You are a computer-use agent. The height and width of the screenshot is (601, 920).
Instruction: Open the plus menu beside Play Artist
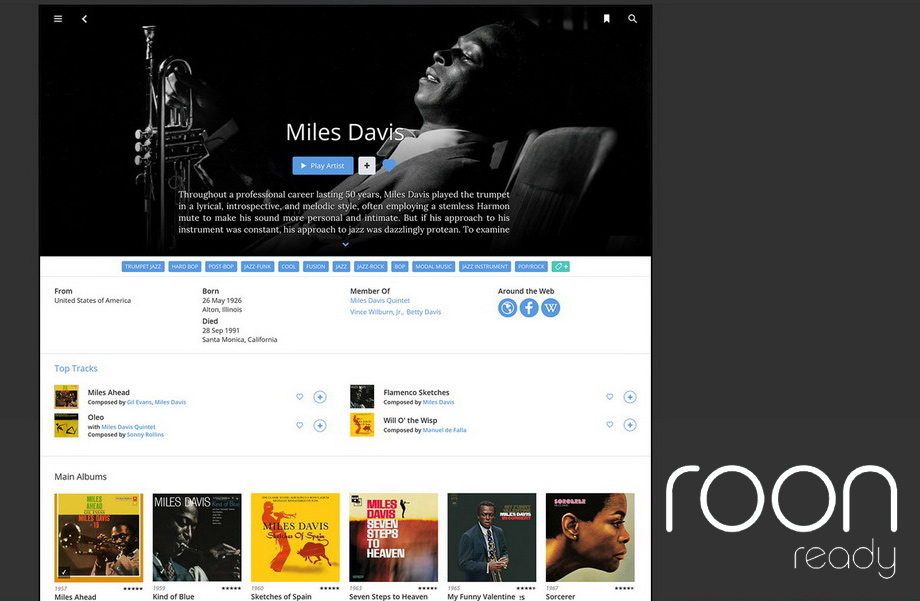[367, 166]
